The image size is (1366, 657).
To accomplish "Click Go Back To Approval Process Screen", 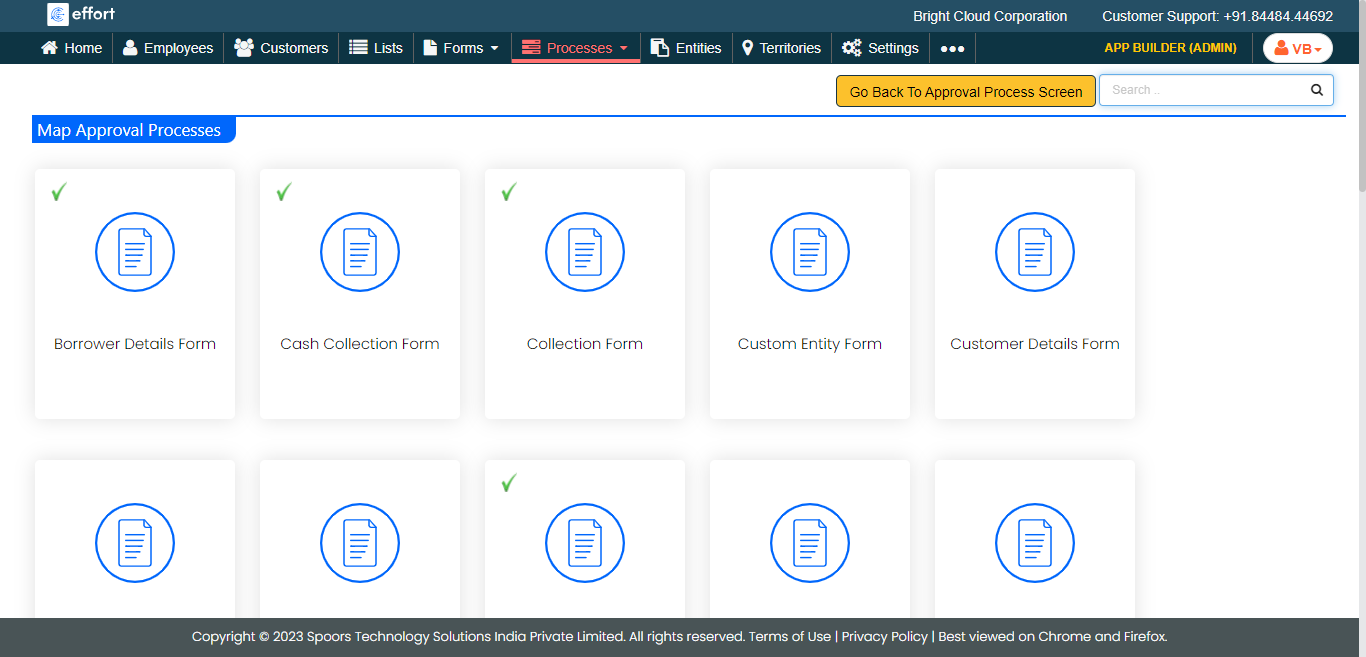I will point(965,92).
